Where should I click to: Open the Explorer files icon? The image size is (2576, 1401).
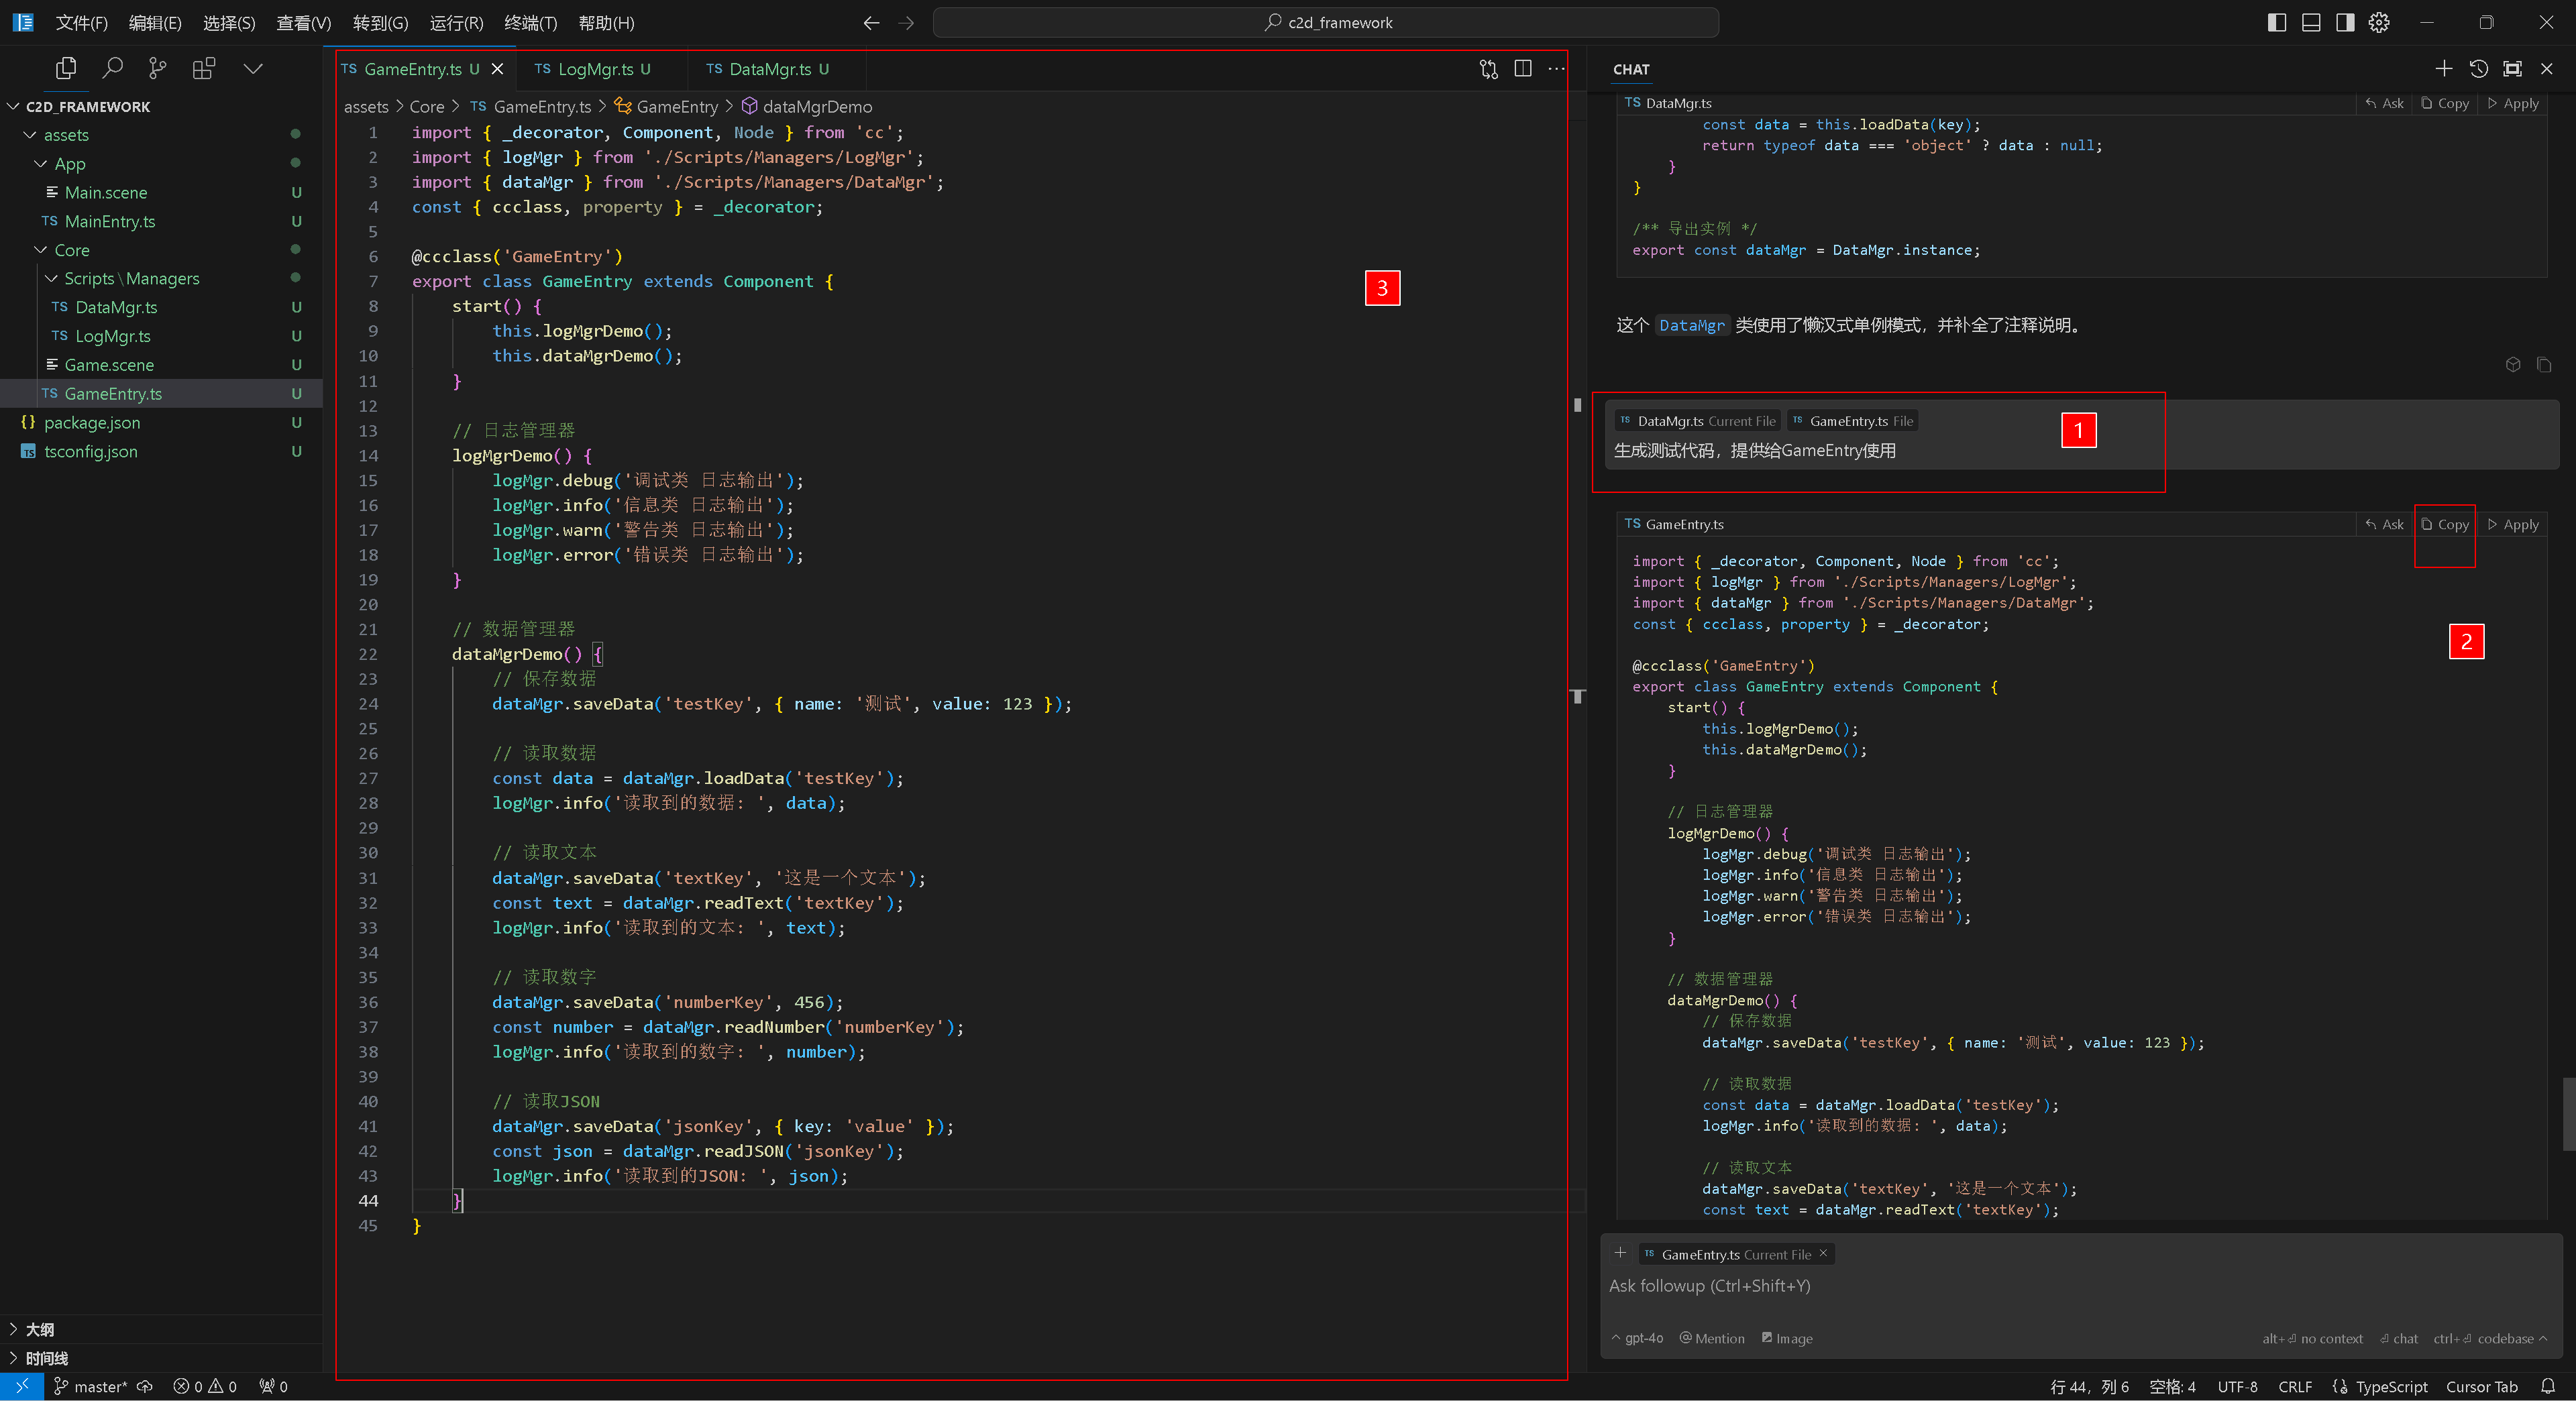click(x=66, y=68)
